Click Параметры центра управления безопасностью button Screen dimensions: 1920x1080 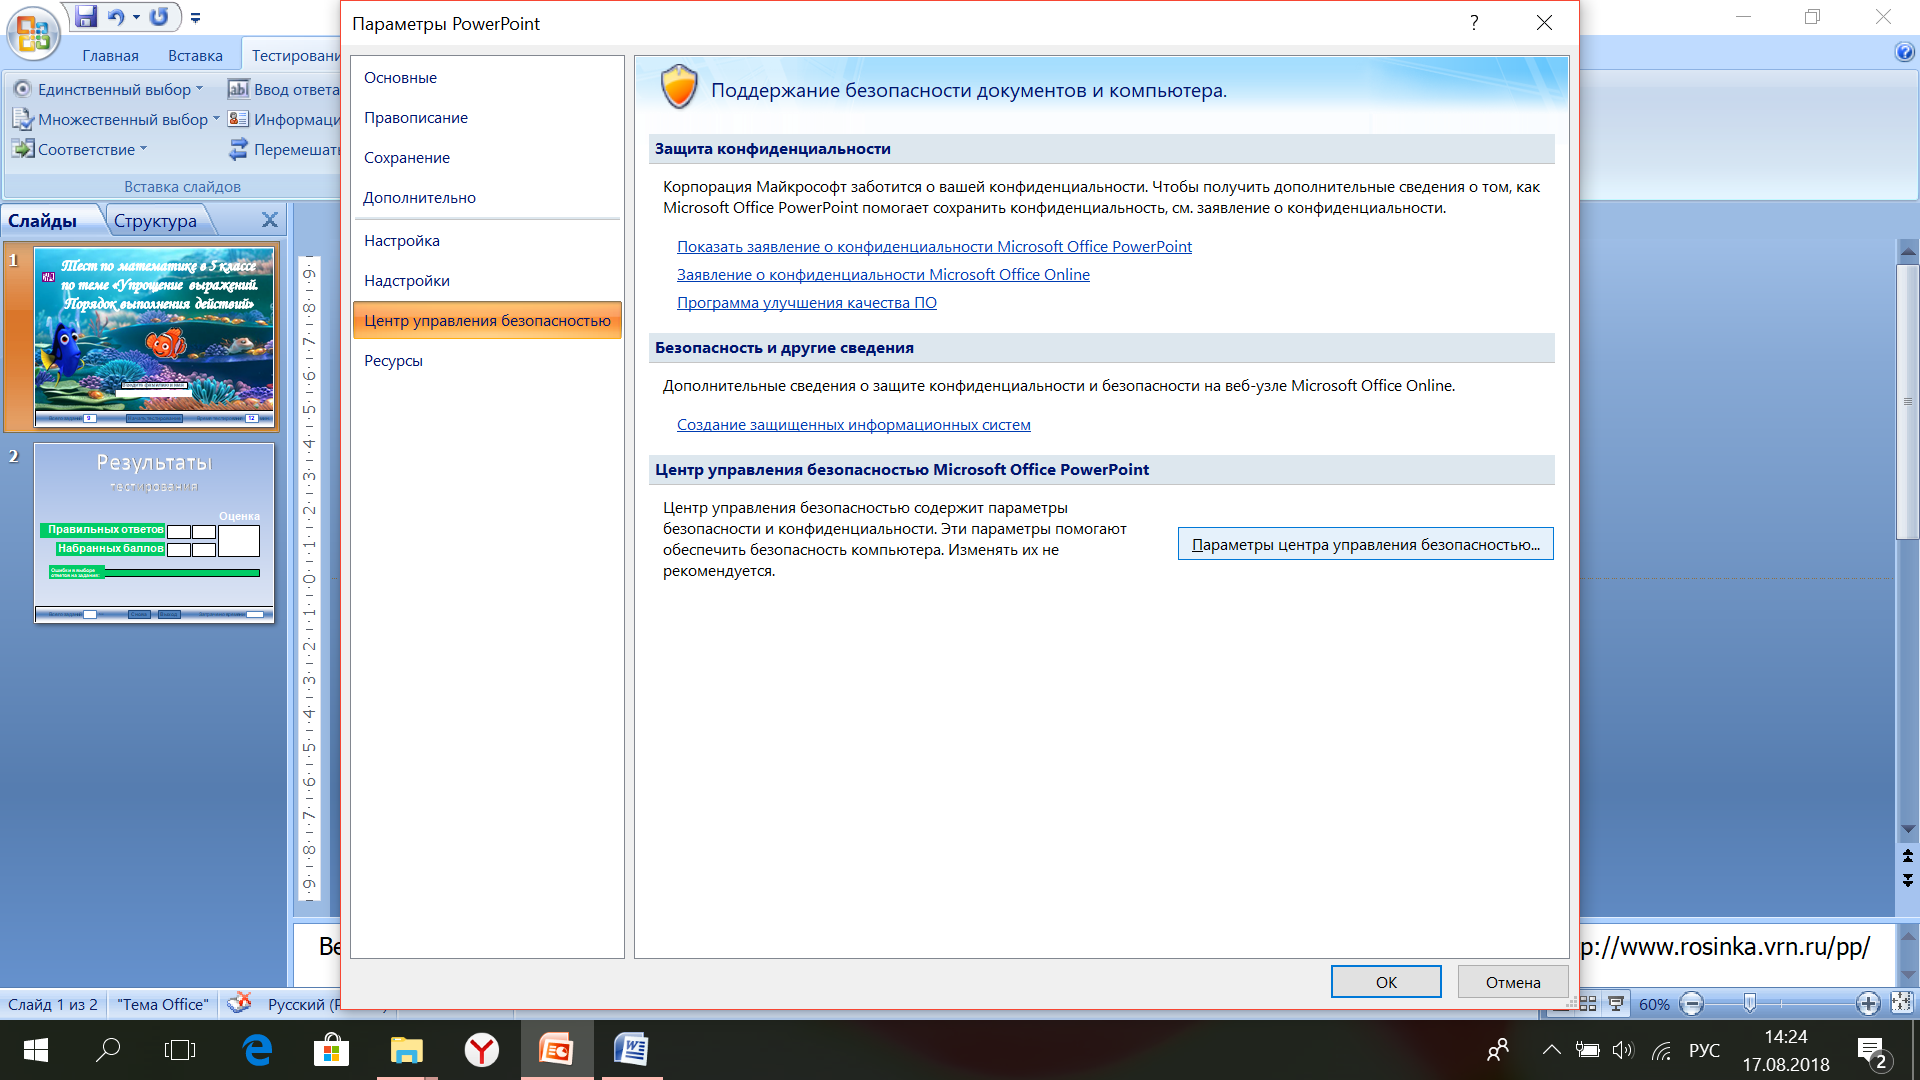pyautogui.click(x=1365, y=544)
